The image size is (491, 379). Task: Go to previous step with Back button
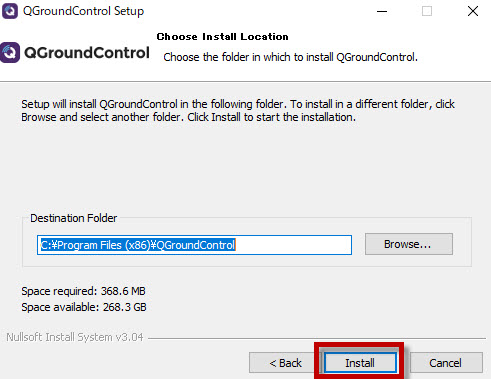point(285,363)
